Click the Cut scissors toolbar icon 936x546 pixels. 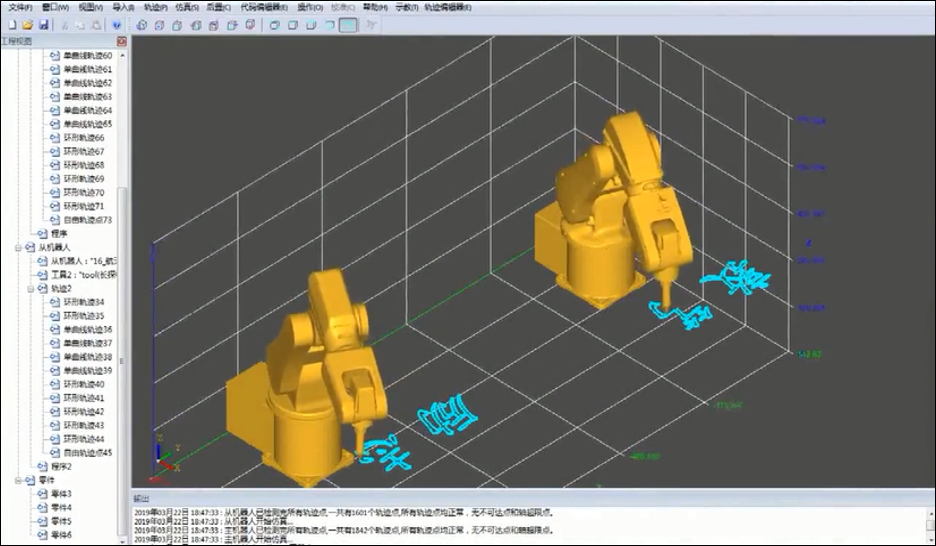point(64,24)
